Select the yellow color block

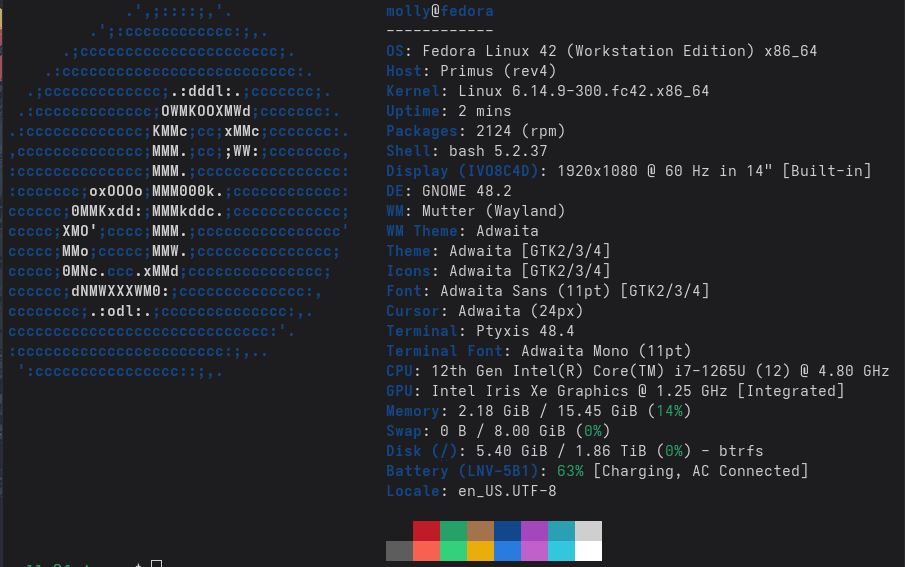tap(480, 551)
